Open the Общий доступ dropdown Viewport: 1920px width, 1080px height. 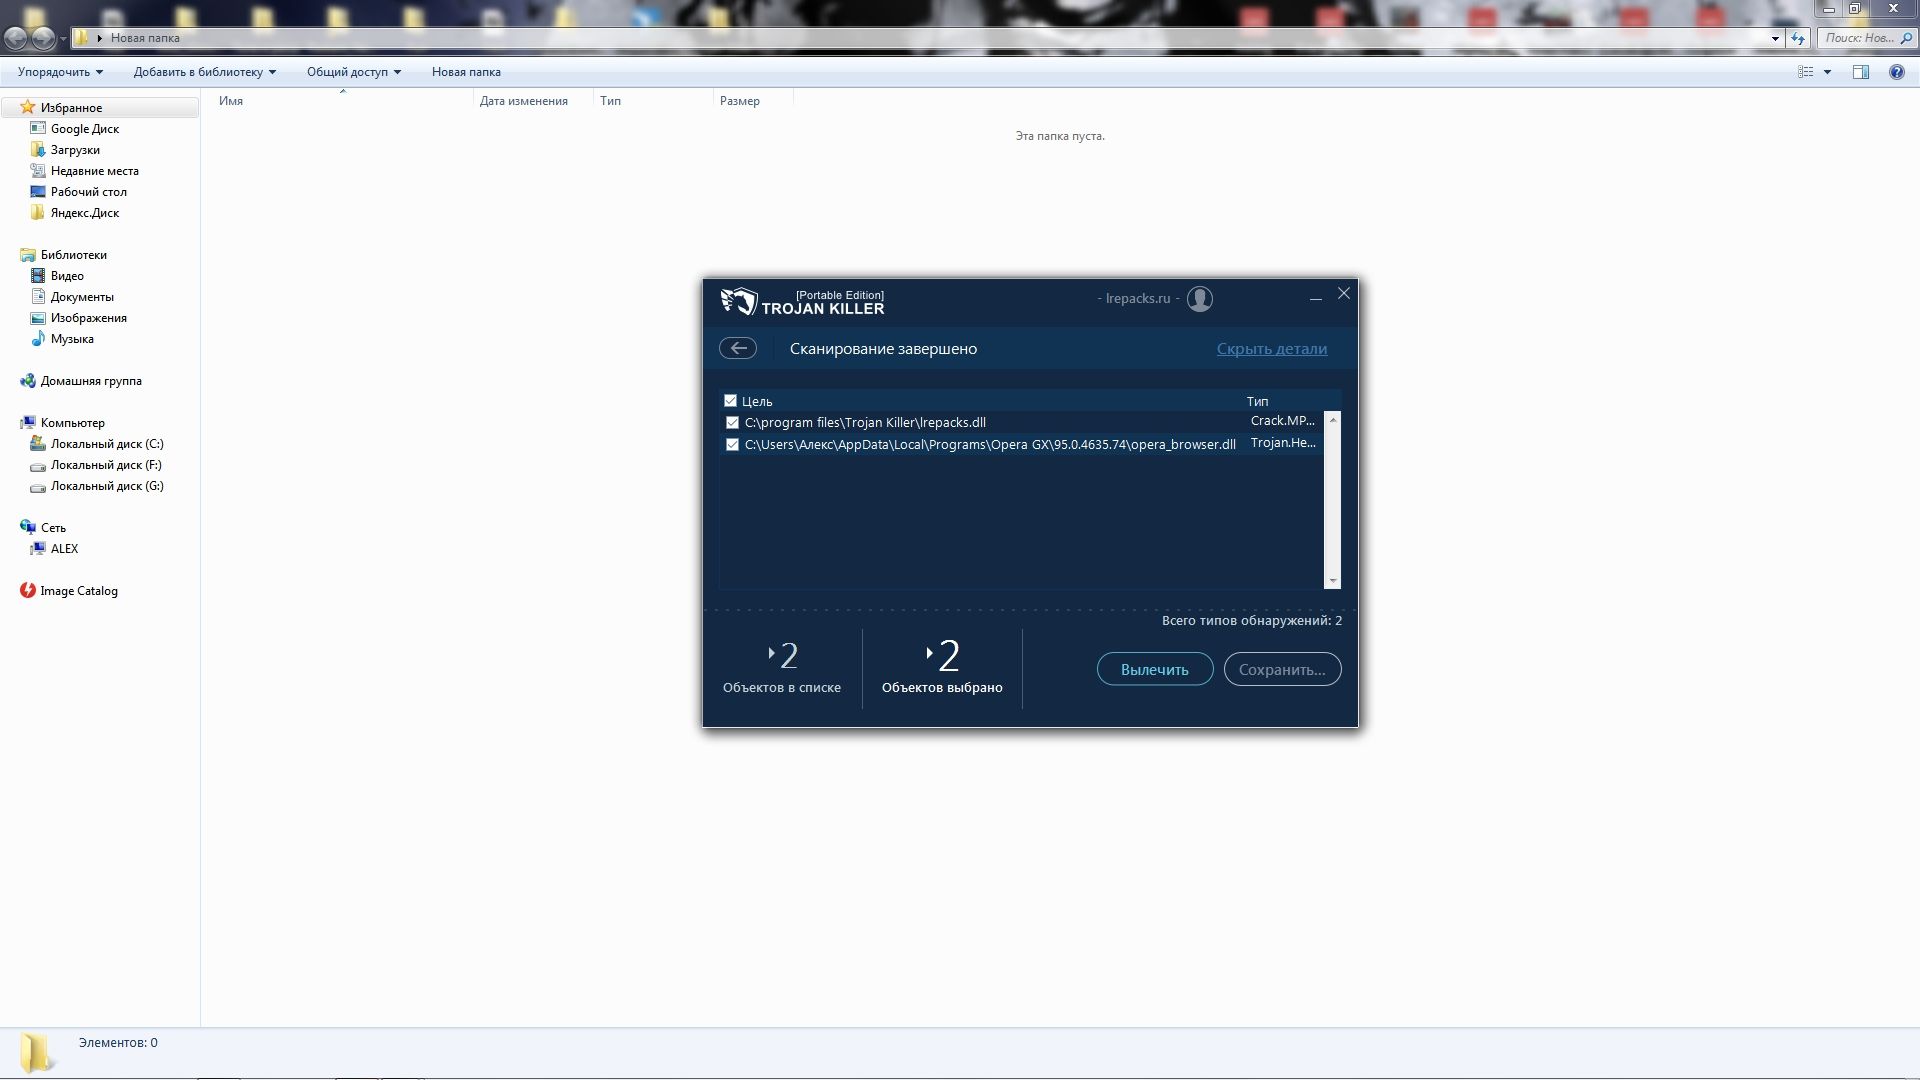[x=353, y=72]
